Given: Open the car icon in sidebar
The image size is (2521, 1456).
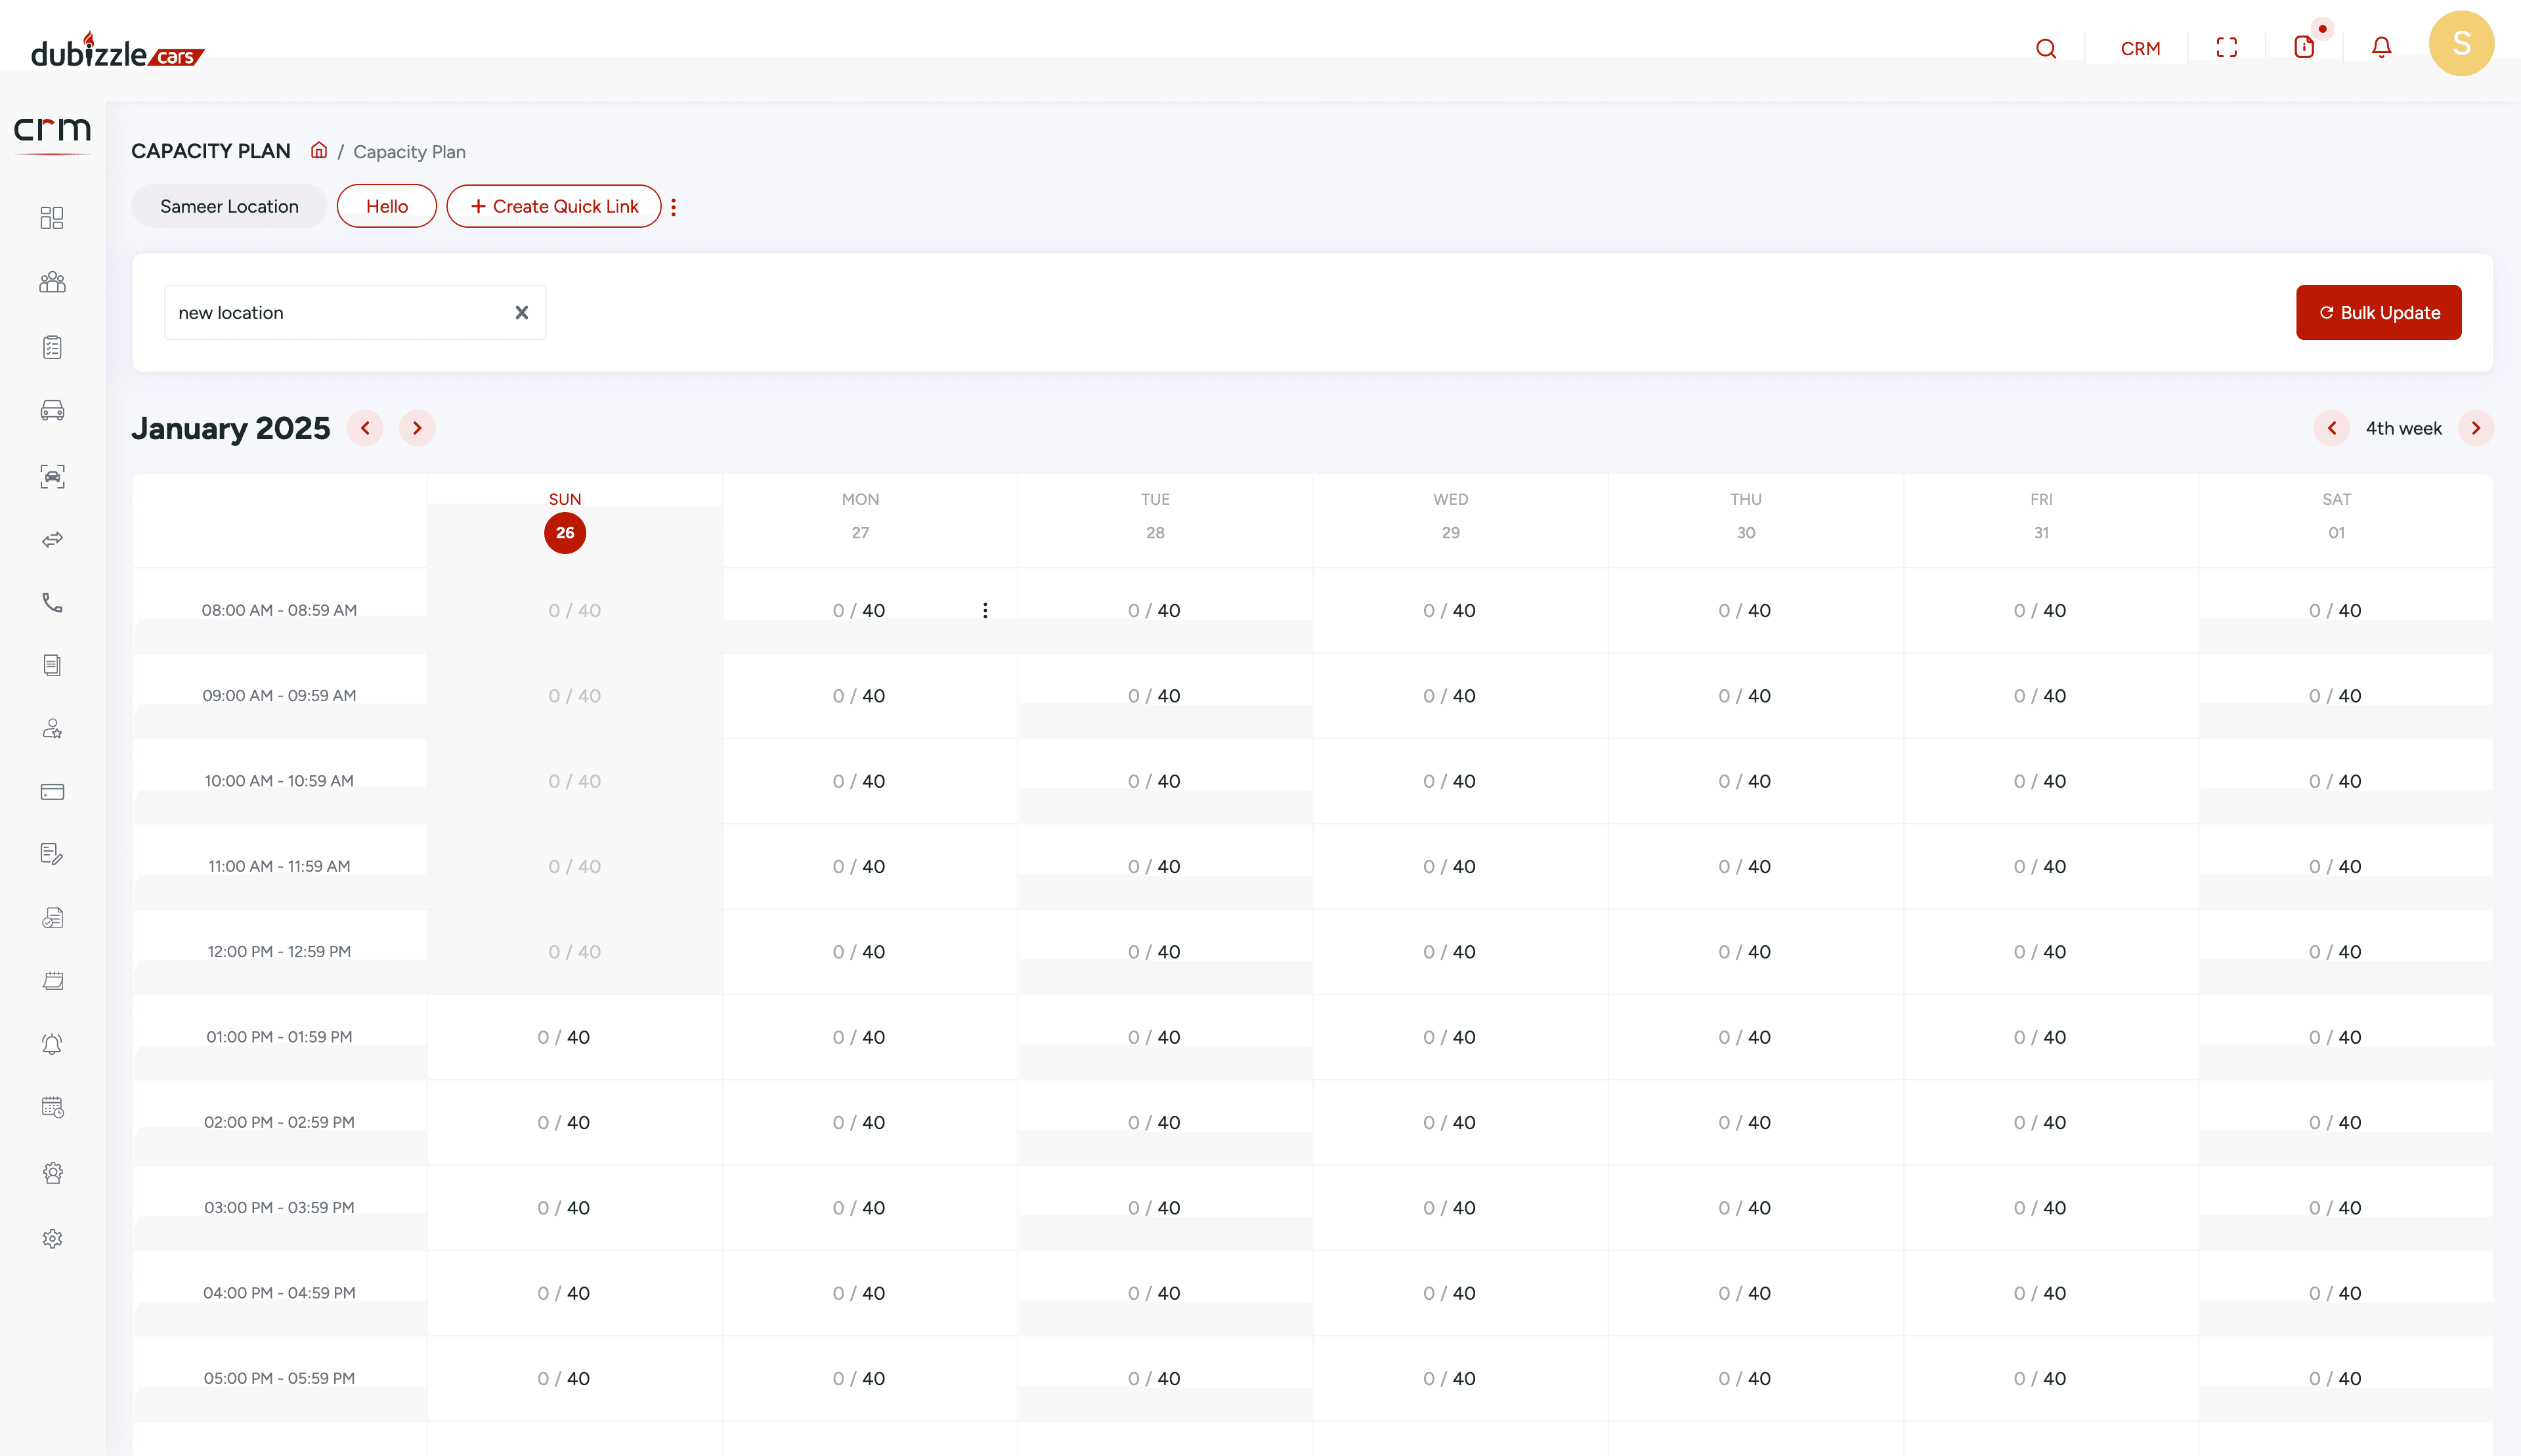Looking at the screenshot, I should point(52,410).
